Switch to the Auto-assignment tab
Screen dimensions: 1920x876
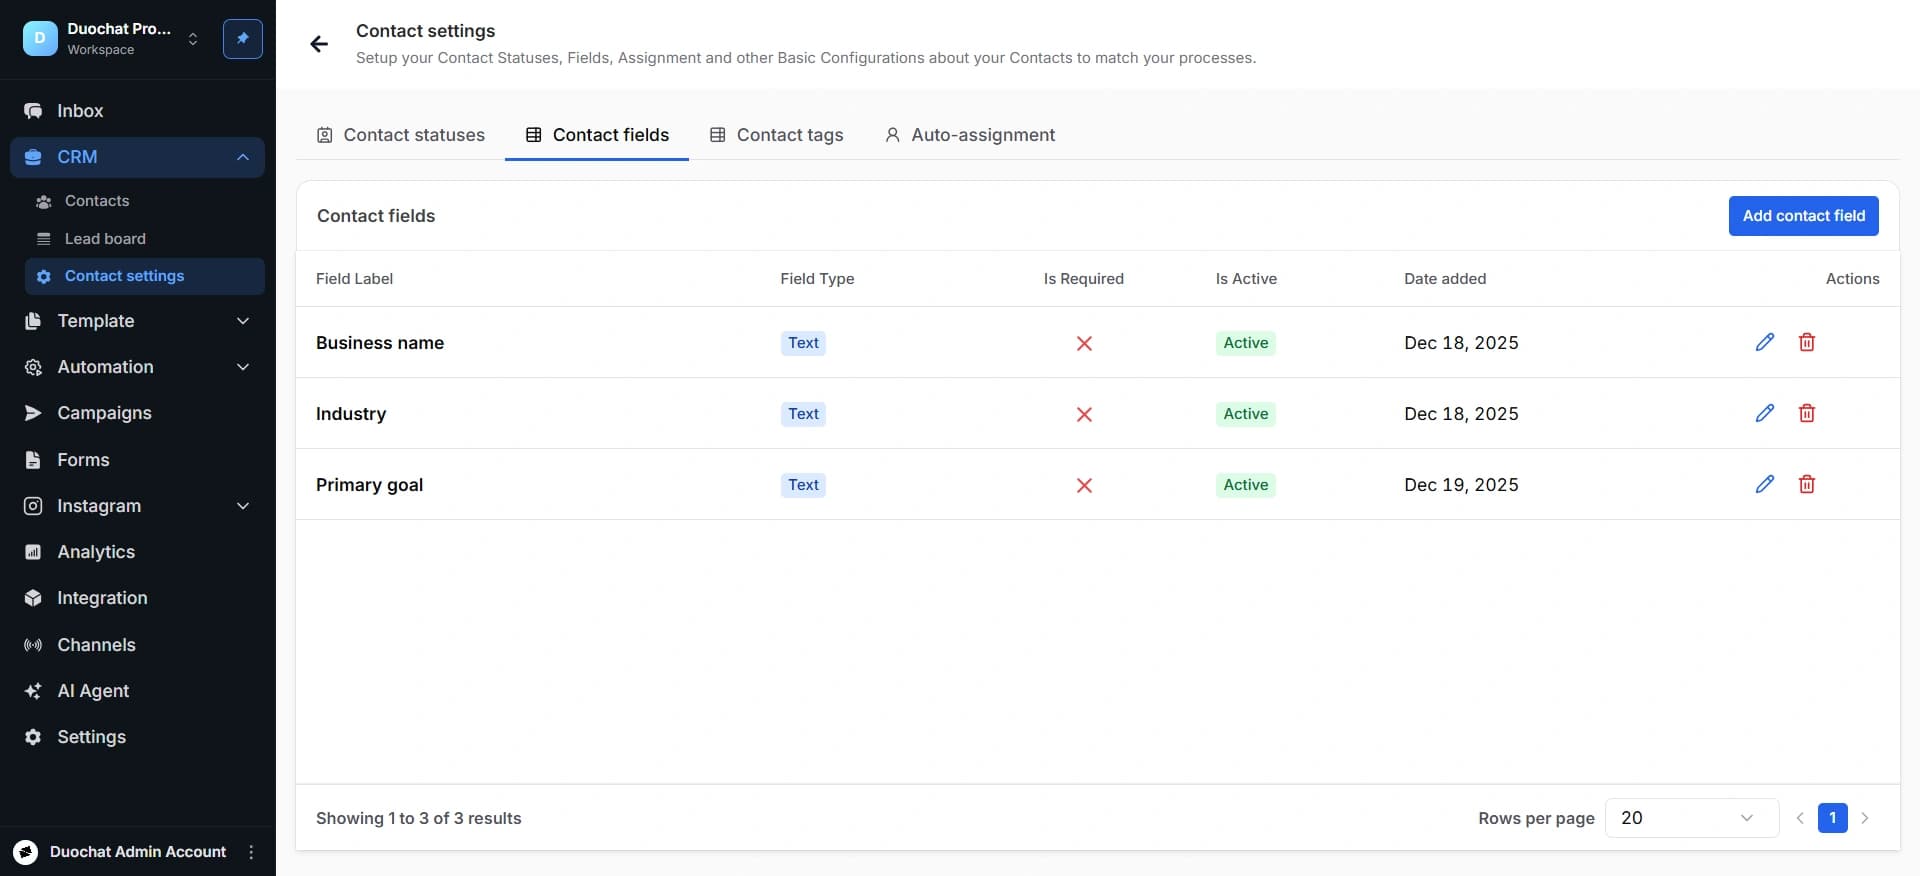969,135
